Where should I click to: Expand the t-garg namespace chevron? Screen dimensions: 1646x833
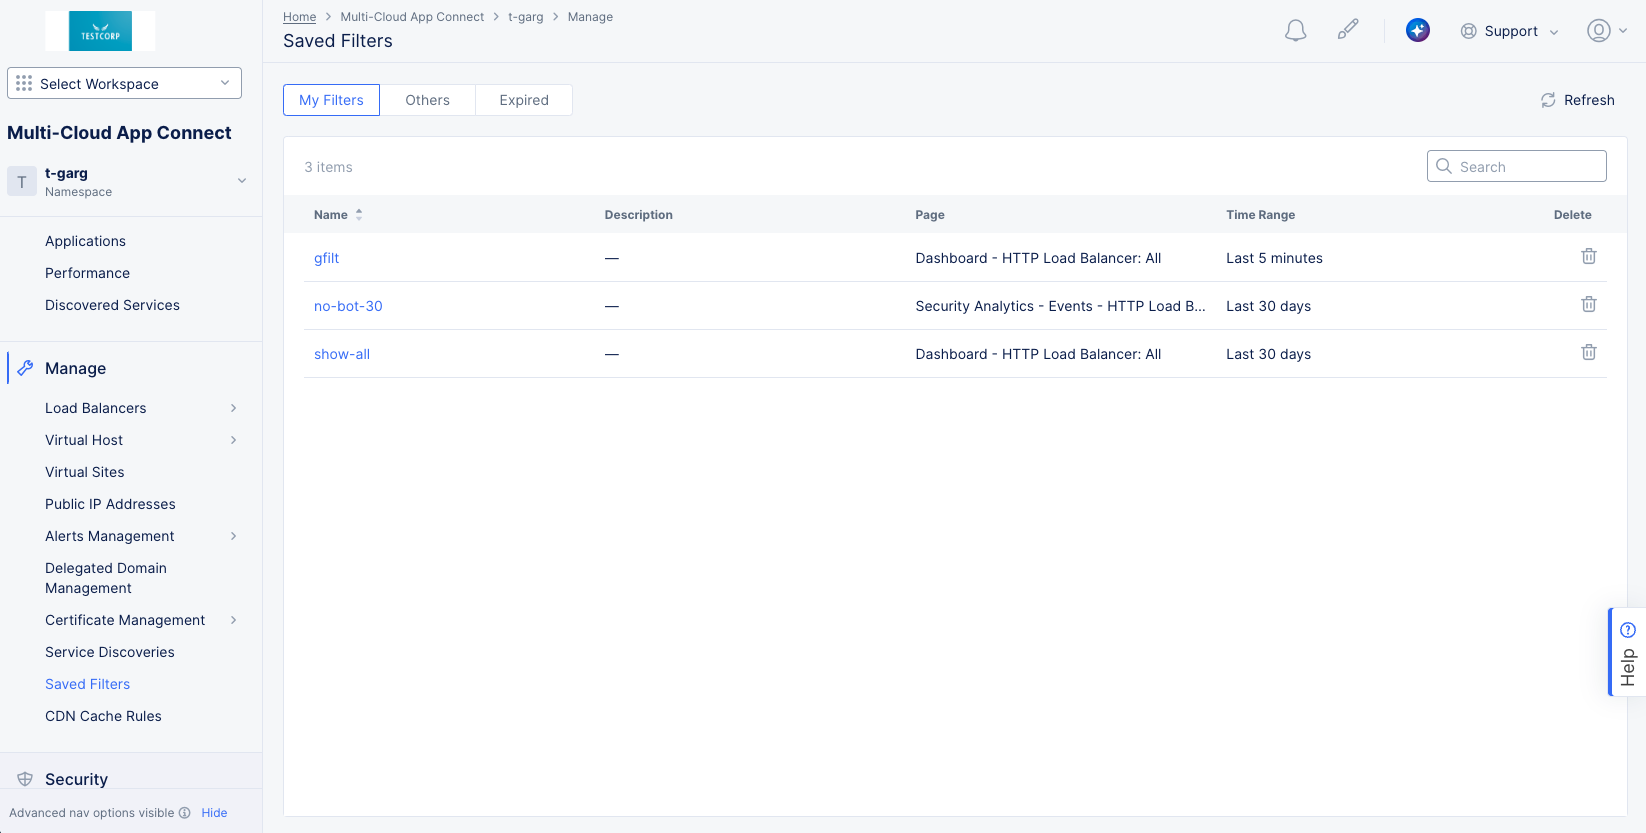click(x=241, y=181)
